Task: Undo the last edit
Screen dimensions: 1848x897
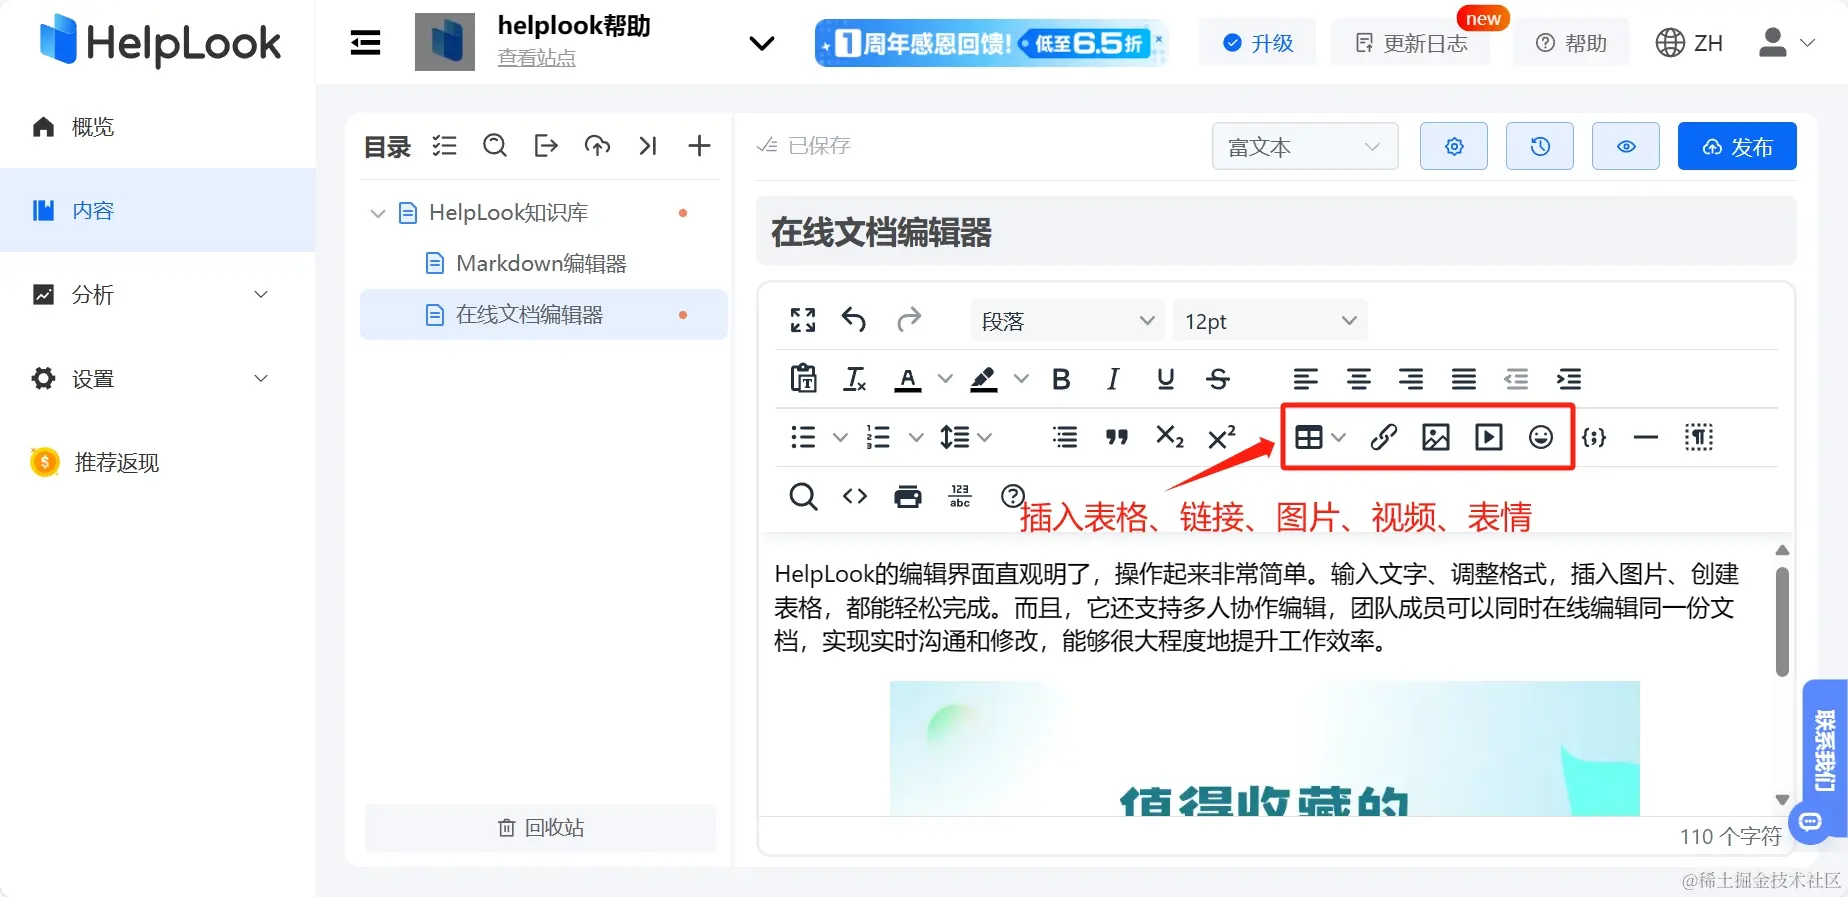Action: 854,320
